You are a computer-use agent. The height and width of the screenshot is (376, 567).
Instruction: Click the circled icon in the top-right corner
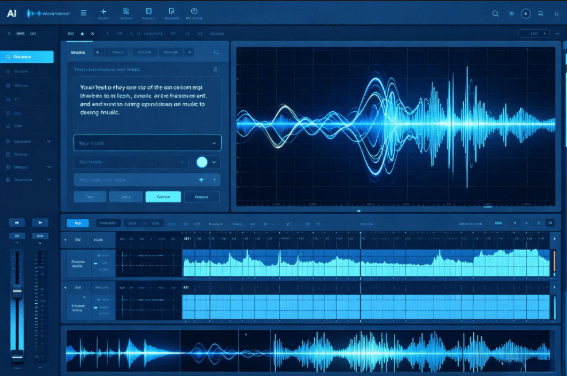point(526,14)
